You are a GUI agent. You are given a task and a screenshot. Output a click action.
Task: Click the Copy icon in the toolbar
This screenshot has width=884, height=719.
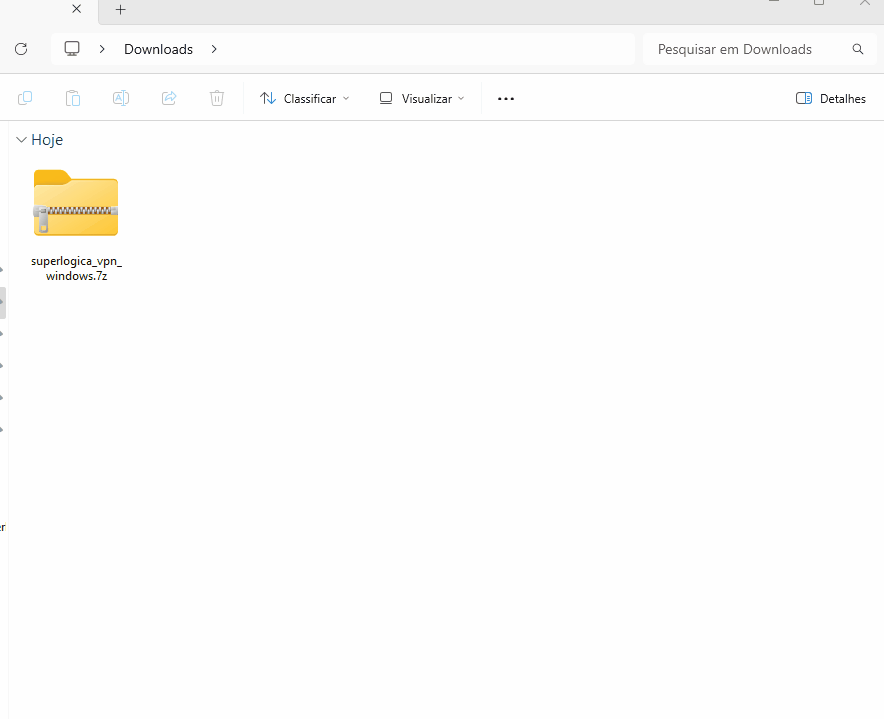25,98
